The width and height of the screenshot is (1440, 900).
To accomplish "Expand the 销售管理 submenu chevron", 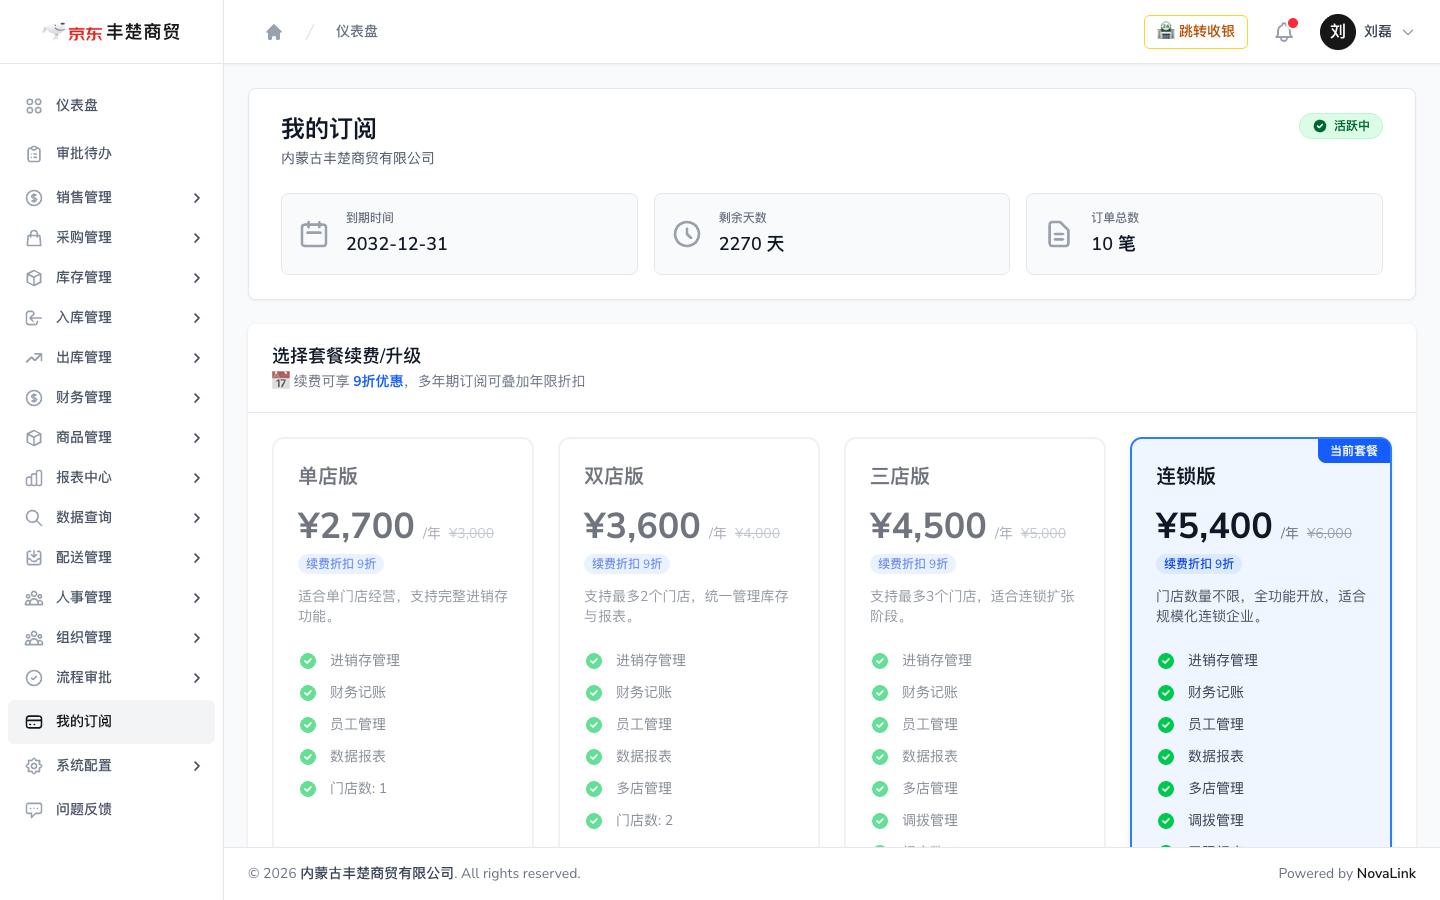I will click(197, 198).
